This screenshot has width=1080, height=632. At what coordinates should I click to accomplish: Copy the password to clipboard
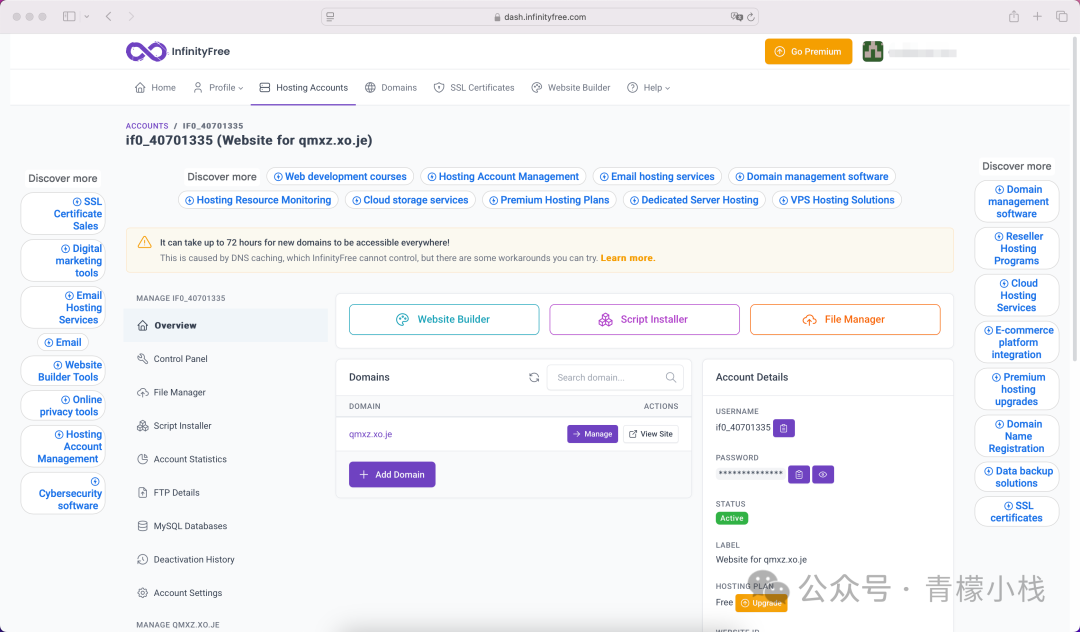pos(798,475)
